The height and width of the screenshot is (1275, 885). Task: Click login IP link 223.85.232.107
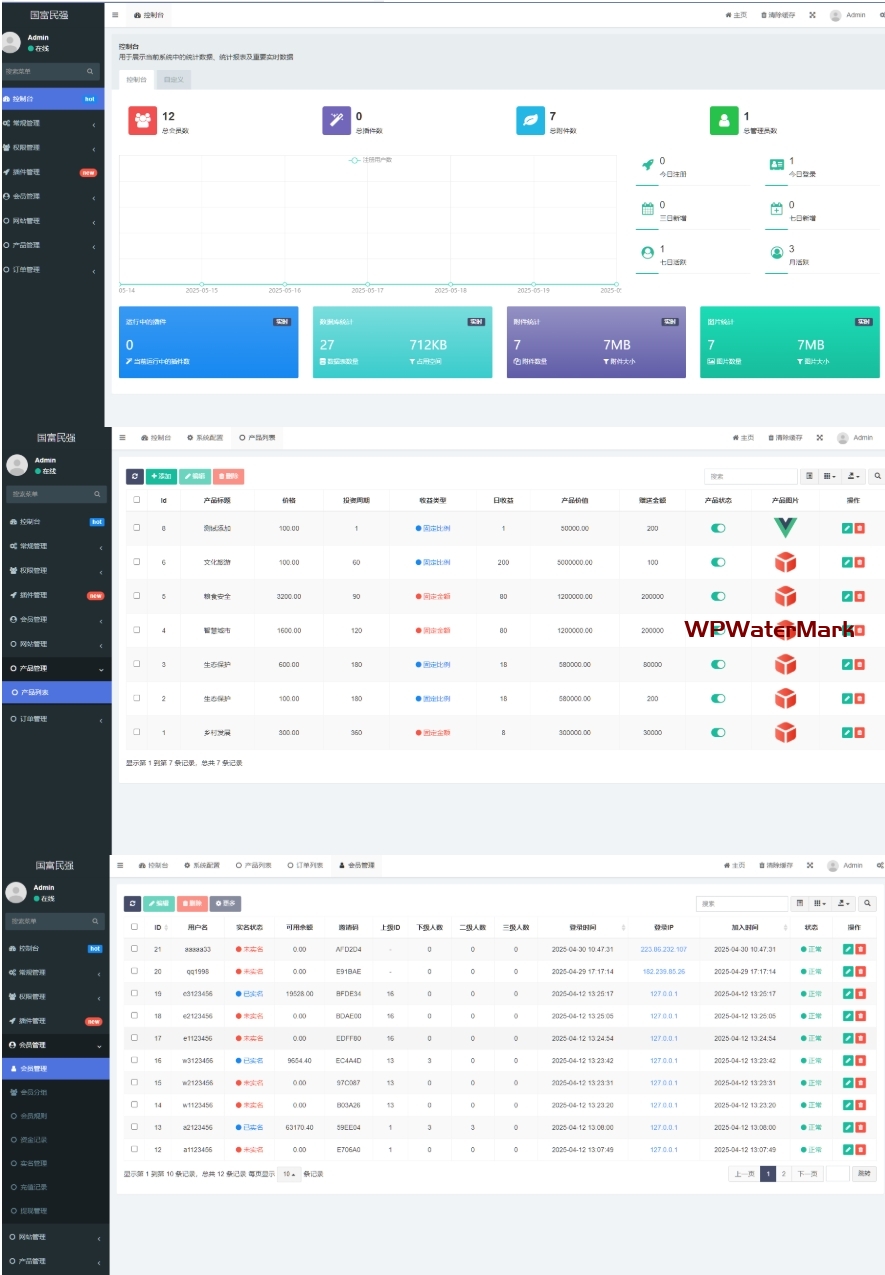tap(663, 949)
